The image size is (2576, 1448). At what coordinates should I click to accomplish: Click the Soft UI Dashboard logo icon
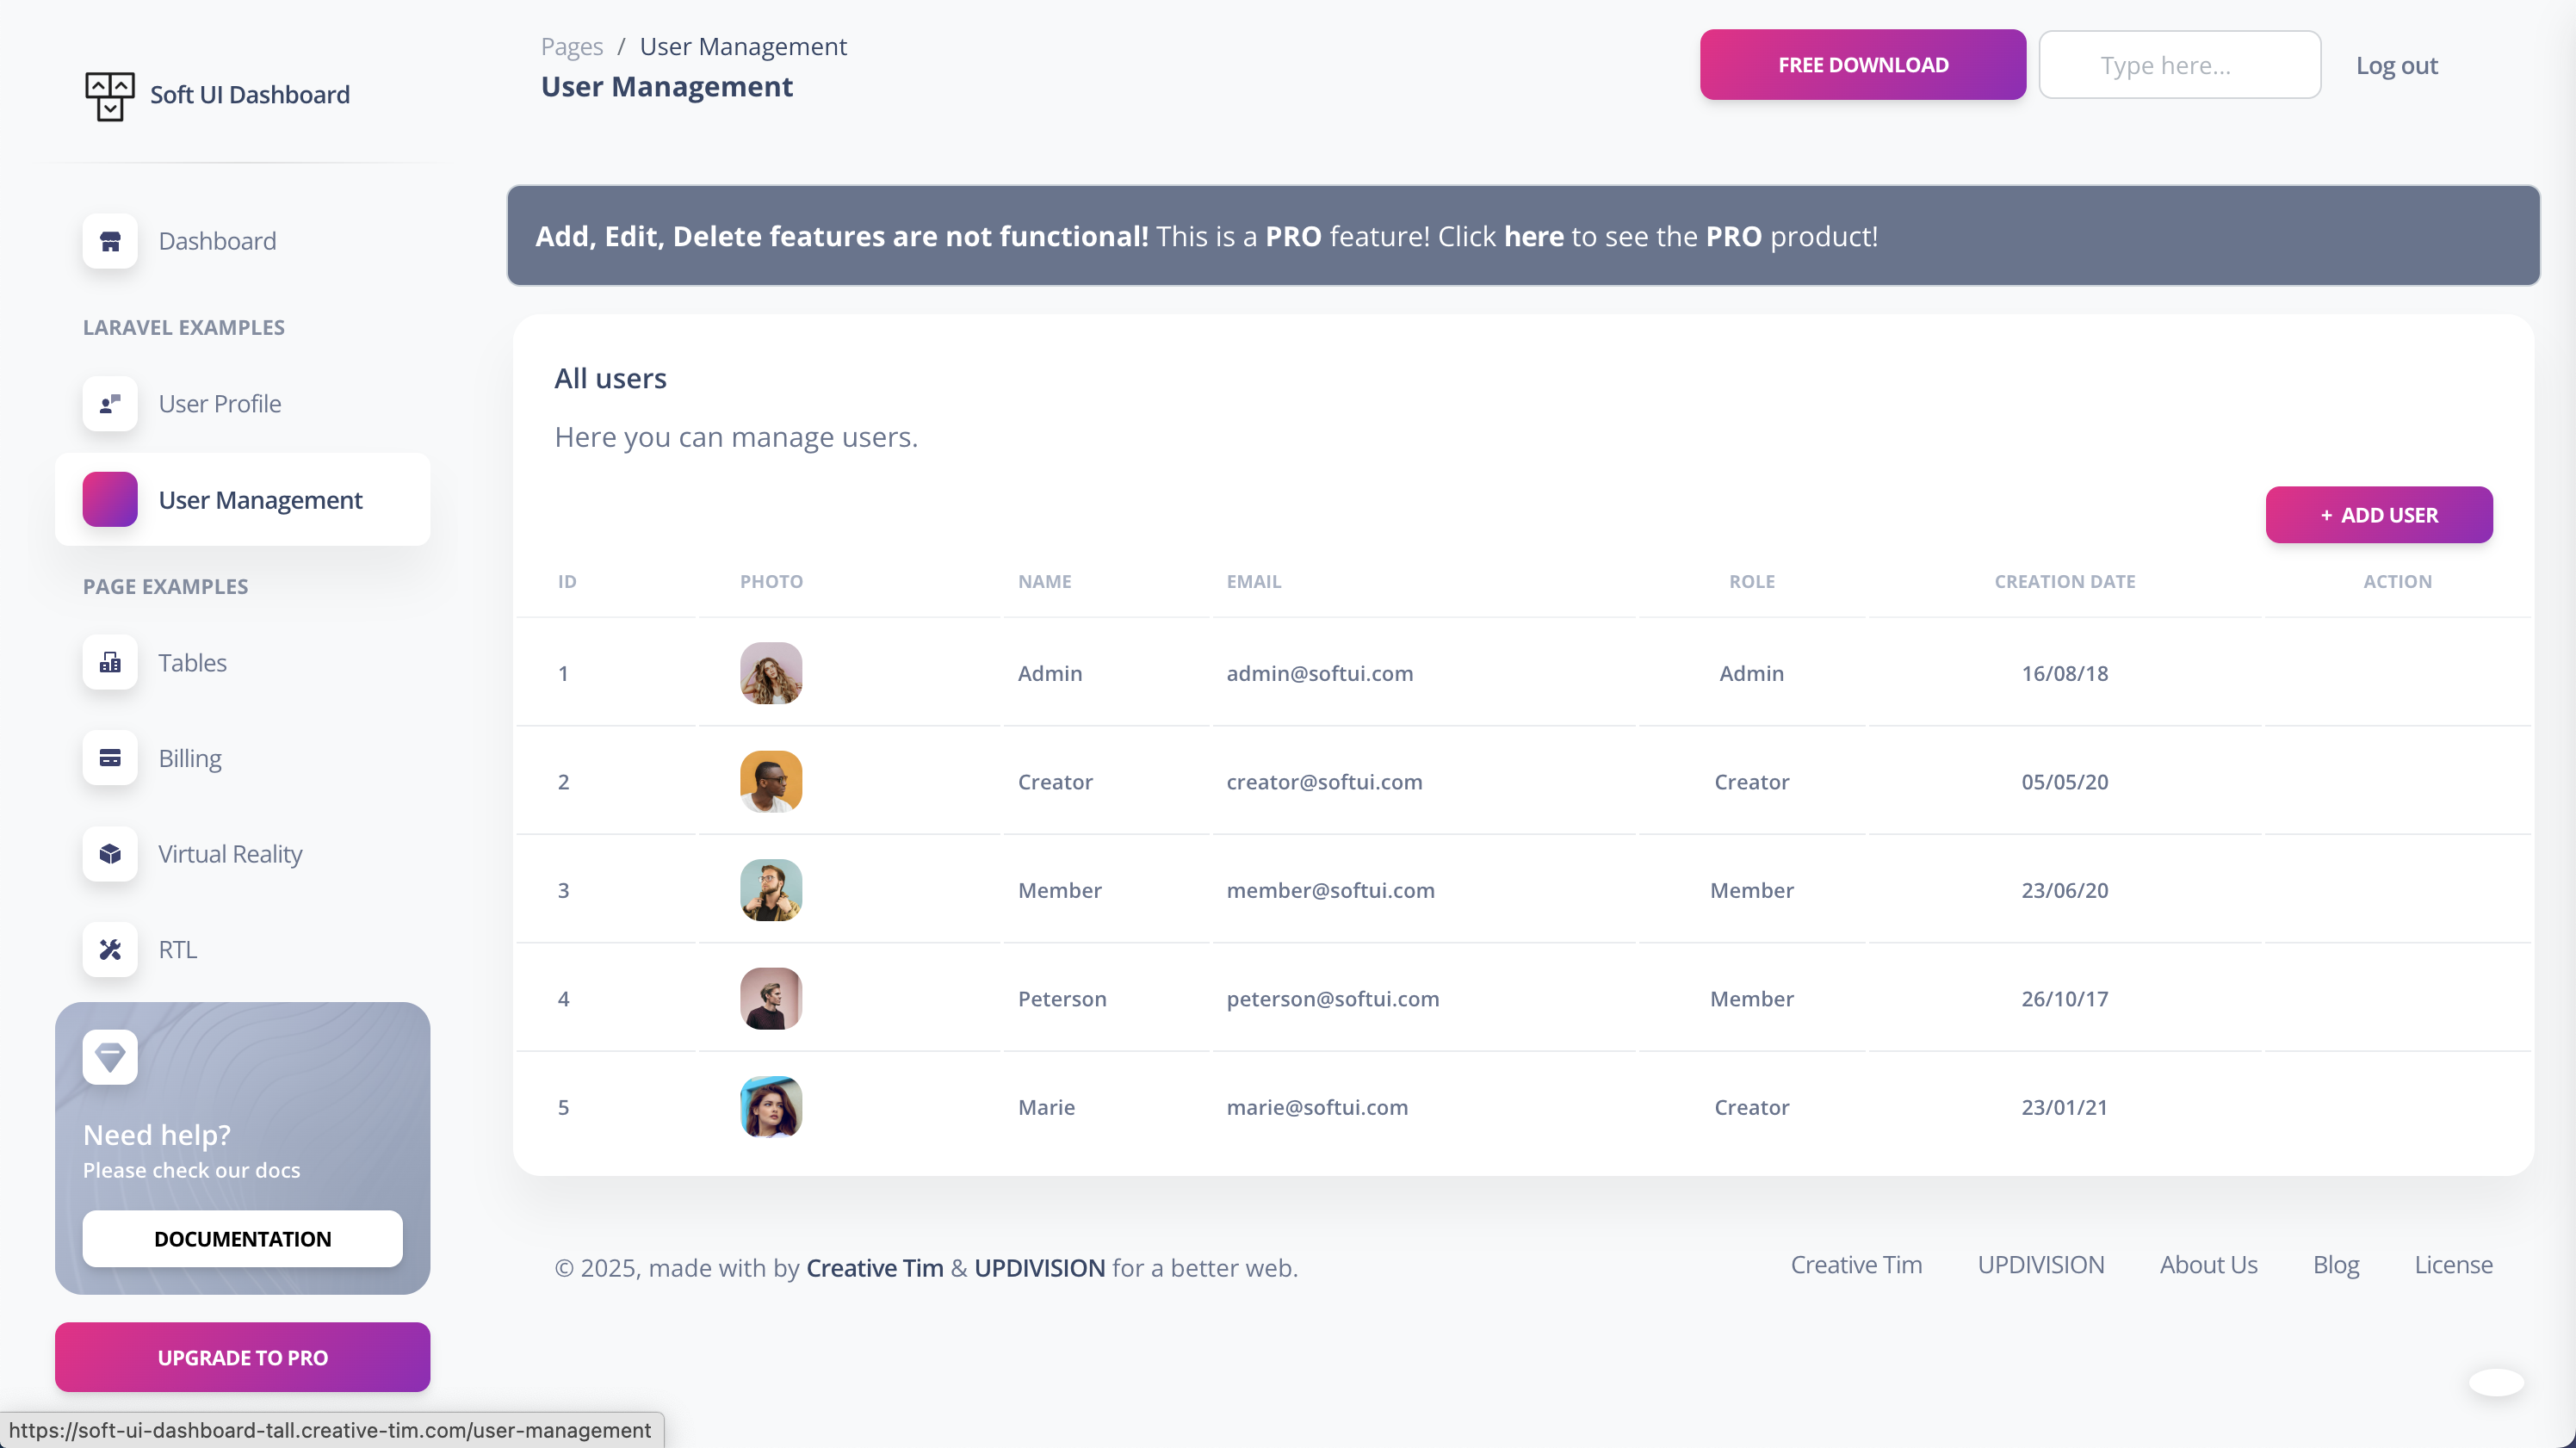pyautogui.click(x=110, y=96)
